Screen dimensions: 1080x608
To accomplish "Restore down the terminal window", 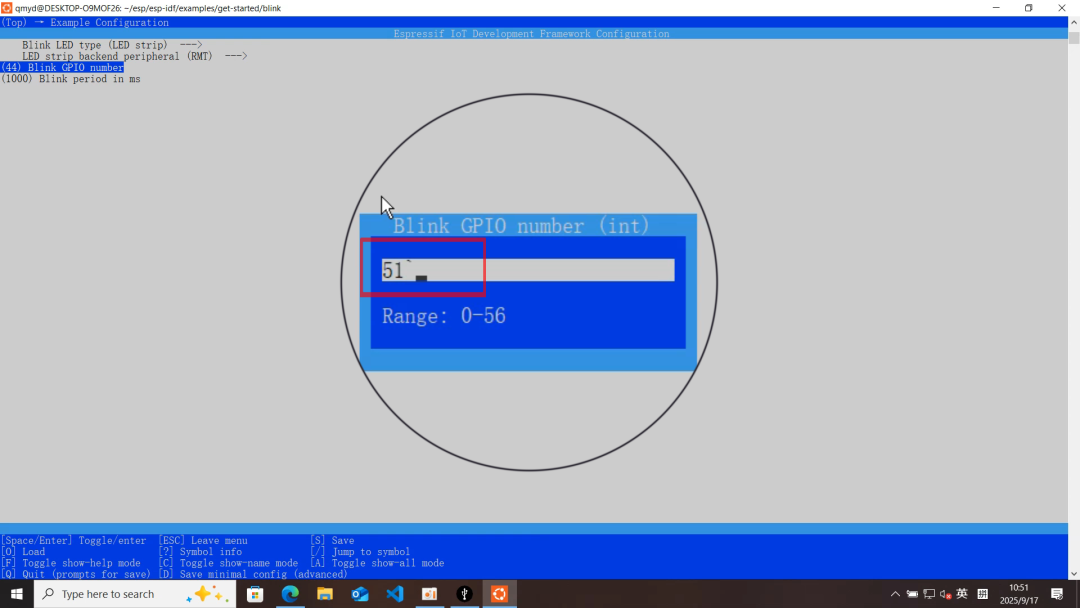I will [x=1028, y=8].
